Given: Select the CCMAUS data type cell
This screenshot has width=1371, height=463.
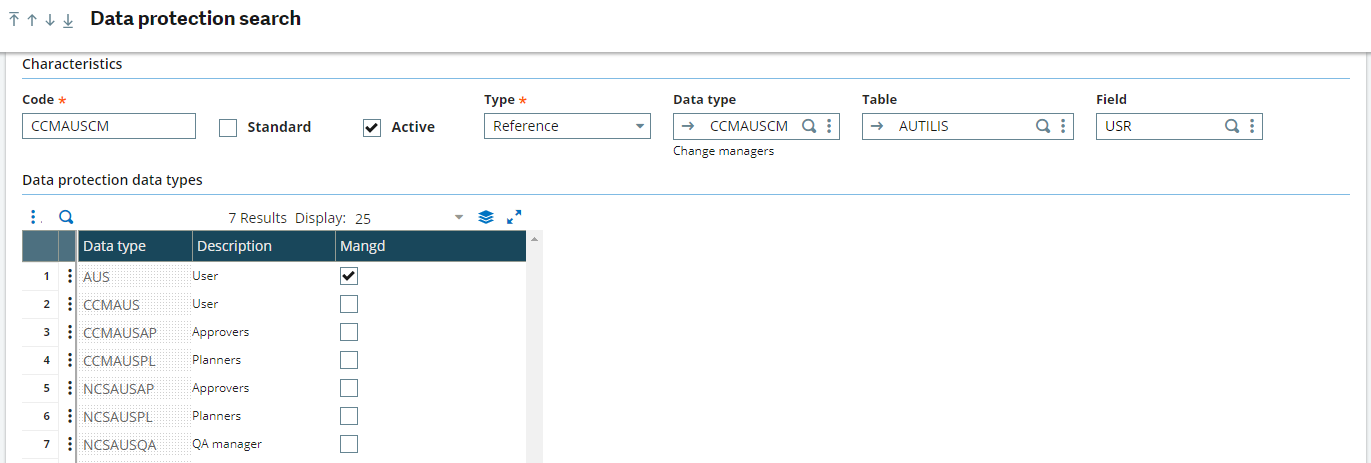Looking at the screenshot, I should (134, 304).
